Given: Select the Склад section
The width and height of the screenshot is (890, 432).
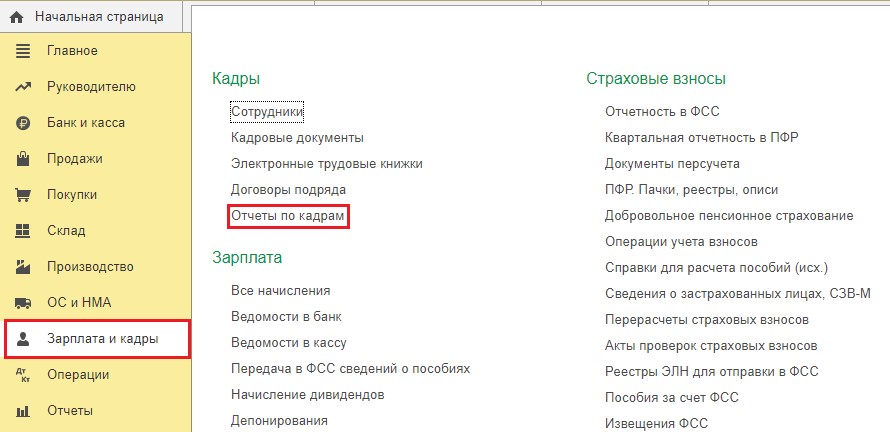Looking at the screenshot, I should pos(66,230).
